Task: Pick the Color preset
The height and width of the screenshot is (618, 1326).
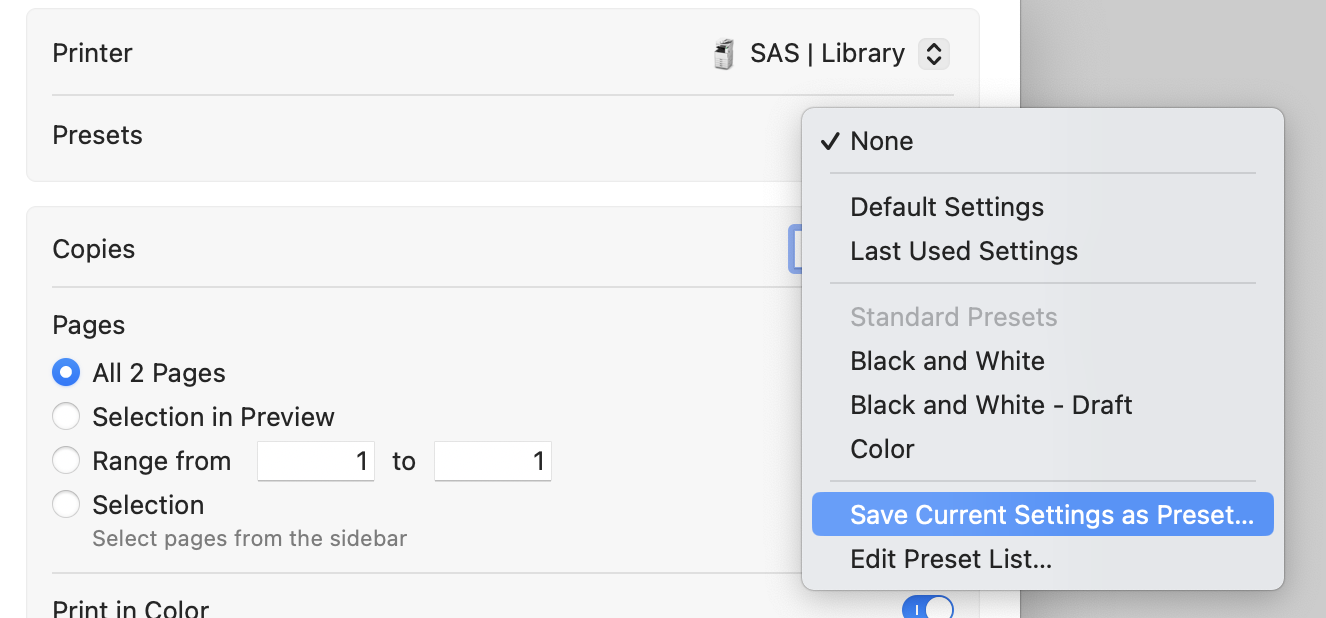Action: click(x=882, y=449)
